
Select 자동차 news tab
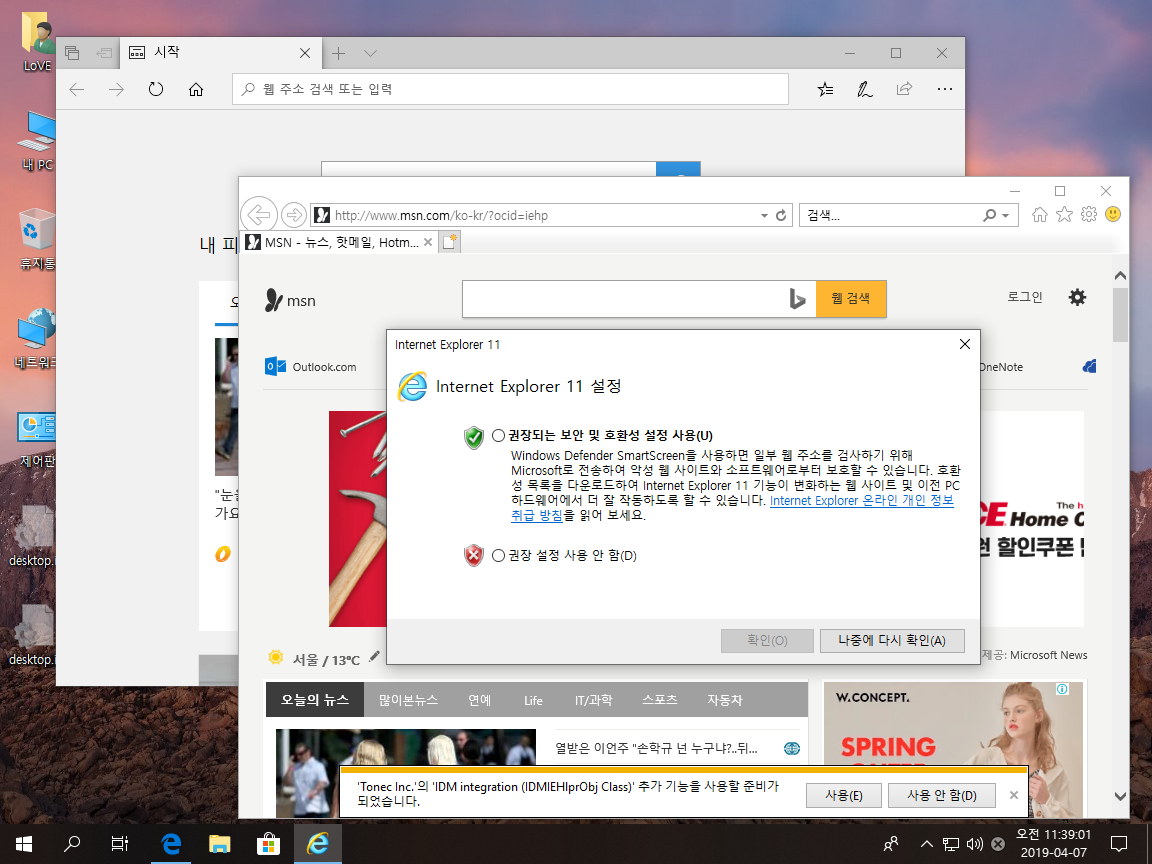tap(725, 700)
